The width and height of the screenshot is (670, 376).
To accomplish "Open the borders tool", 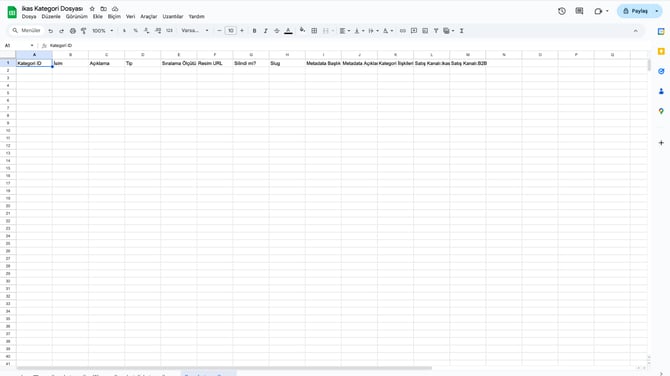I will [314, 31].
